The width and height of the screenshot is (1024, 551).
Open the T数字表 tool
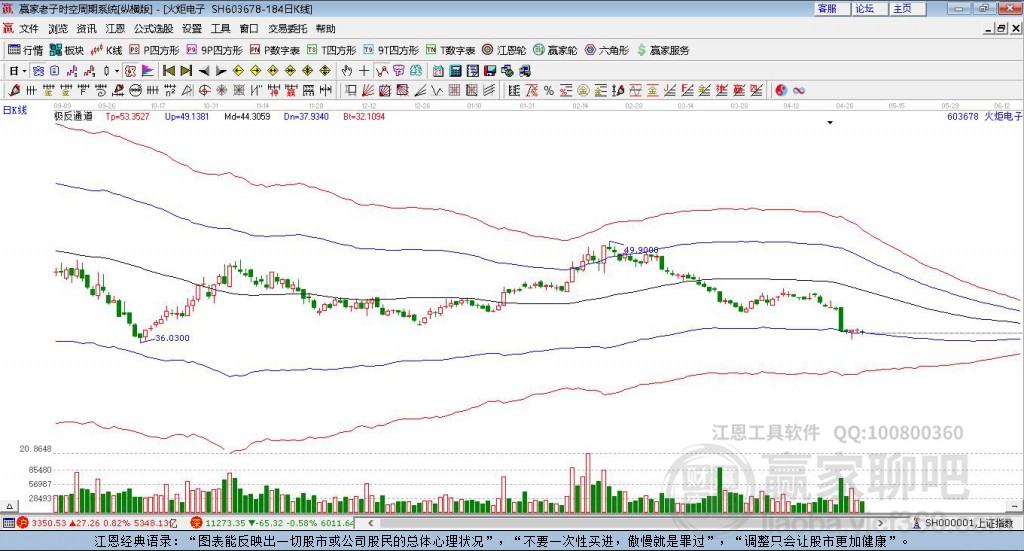click(x=451, y=50)
